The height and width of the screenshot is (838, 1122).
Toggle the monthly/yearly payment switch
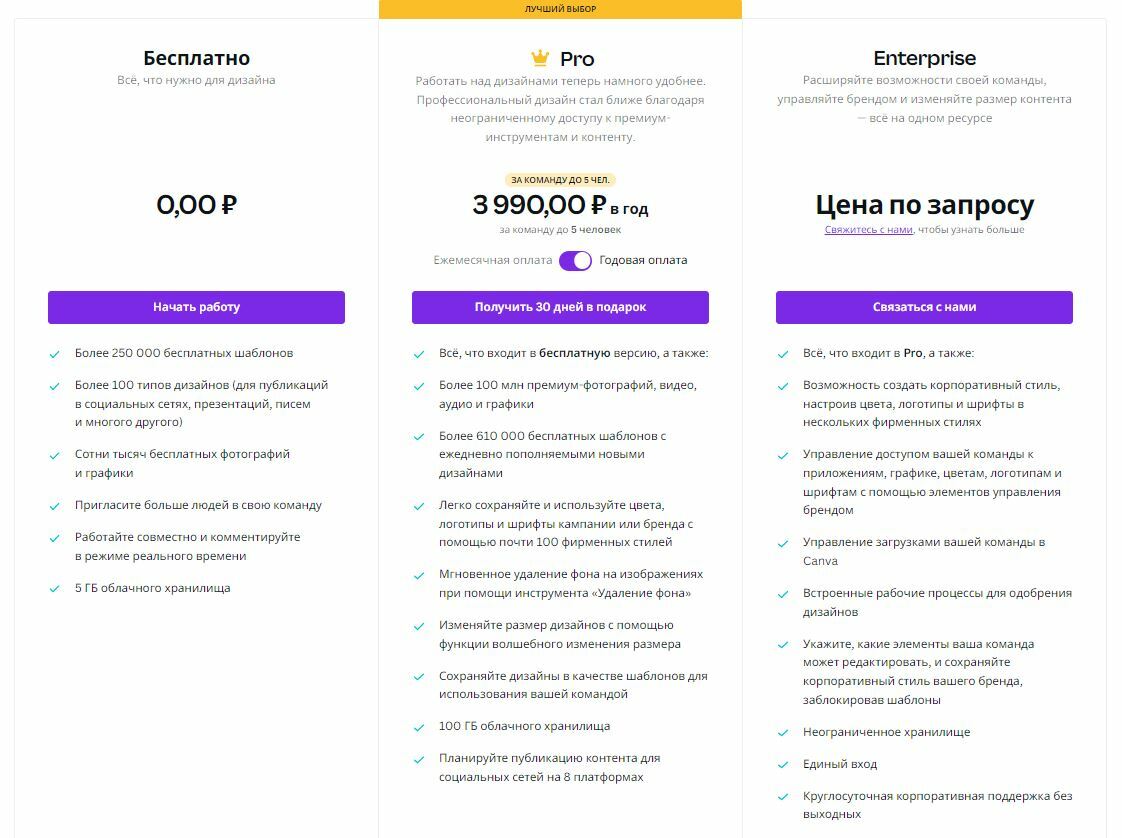click(575, 260)
